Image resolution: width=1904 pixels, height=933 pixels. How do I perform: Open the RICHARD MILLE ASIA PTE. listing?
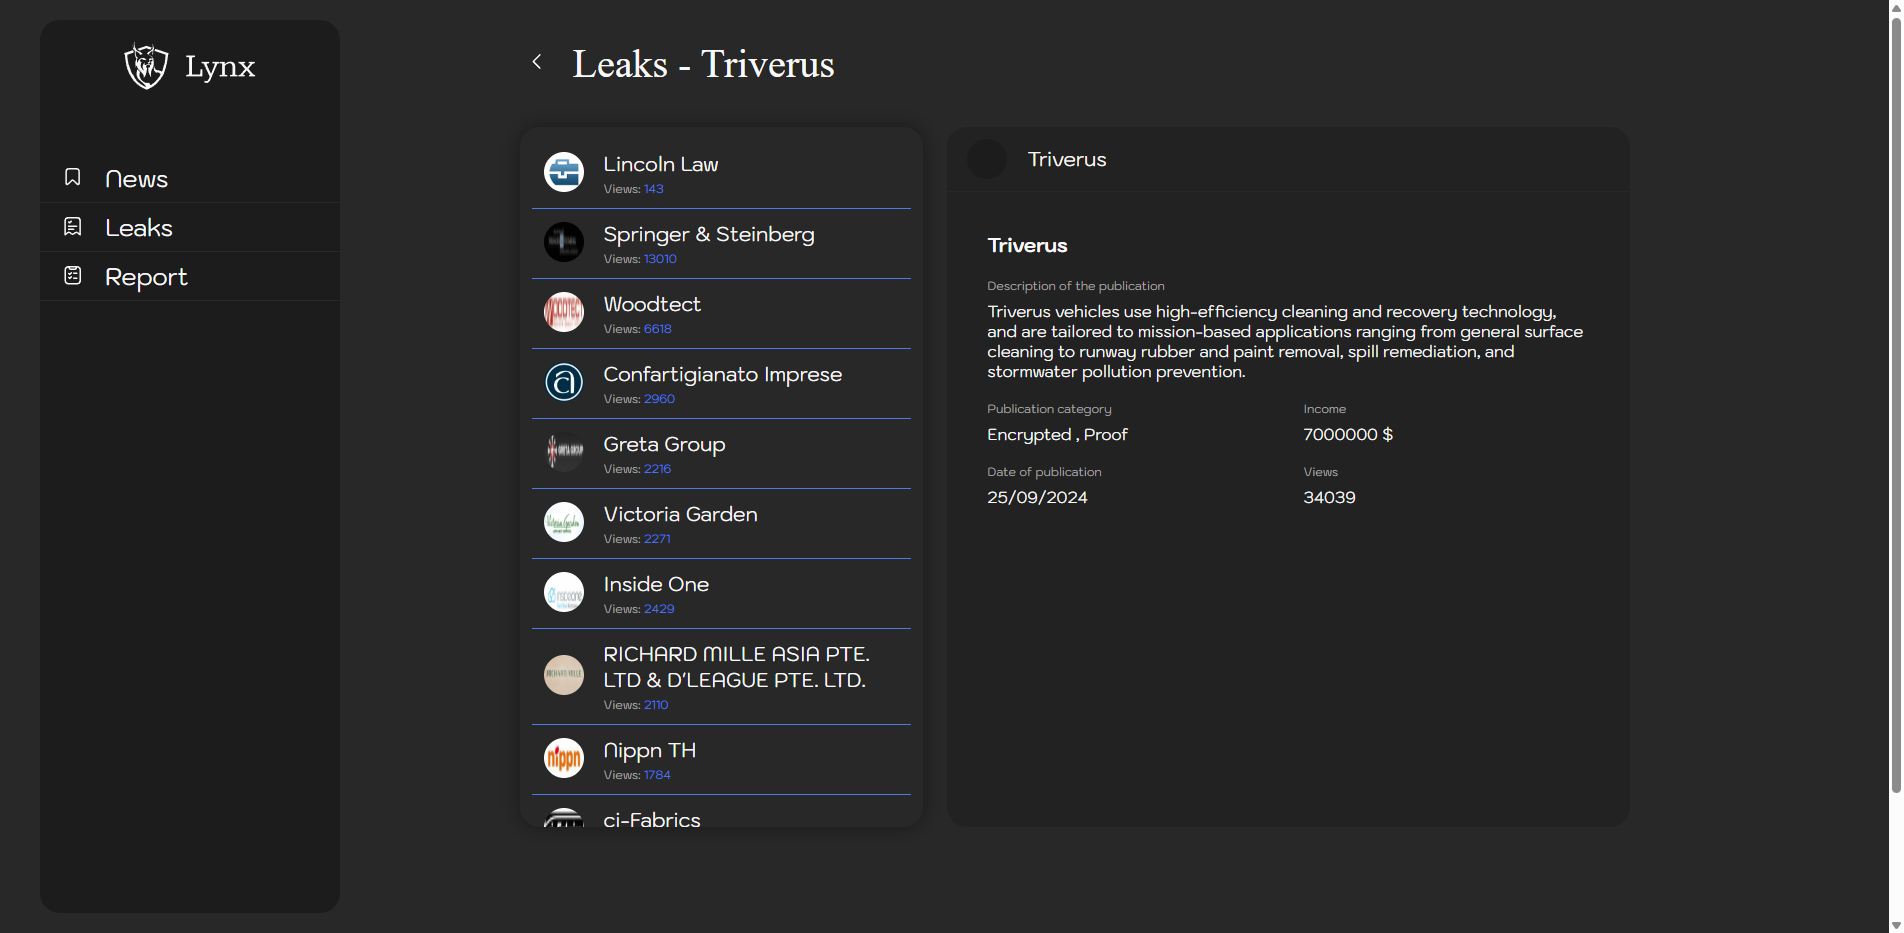click(x=735, y=667)
